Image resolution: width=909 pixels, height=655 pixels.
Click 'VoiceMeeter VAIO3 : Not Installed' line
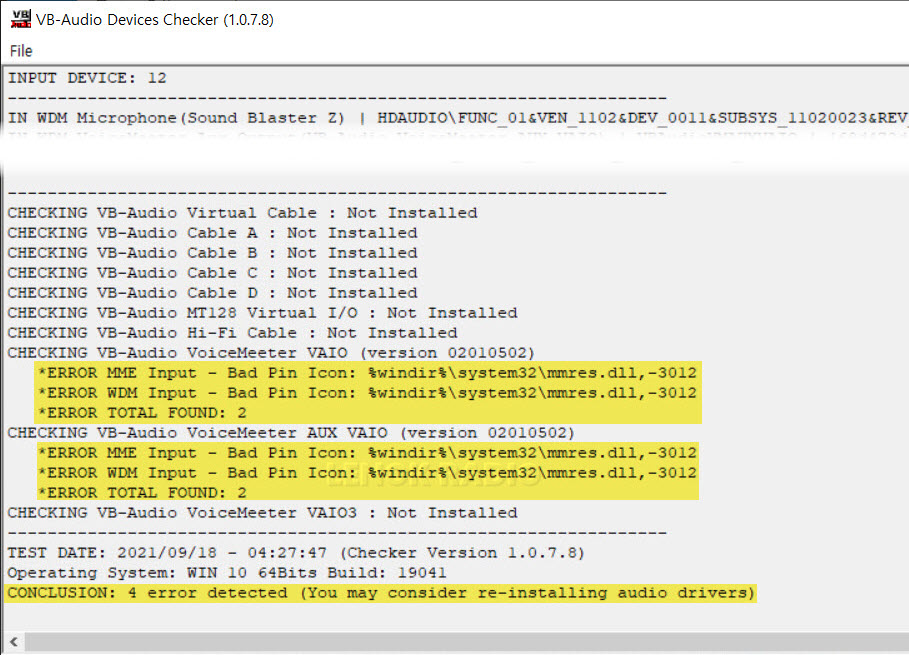coord(262,513)
